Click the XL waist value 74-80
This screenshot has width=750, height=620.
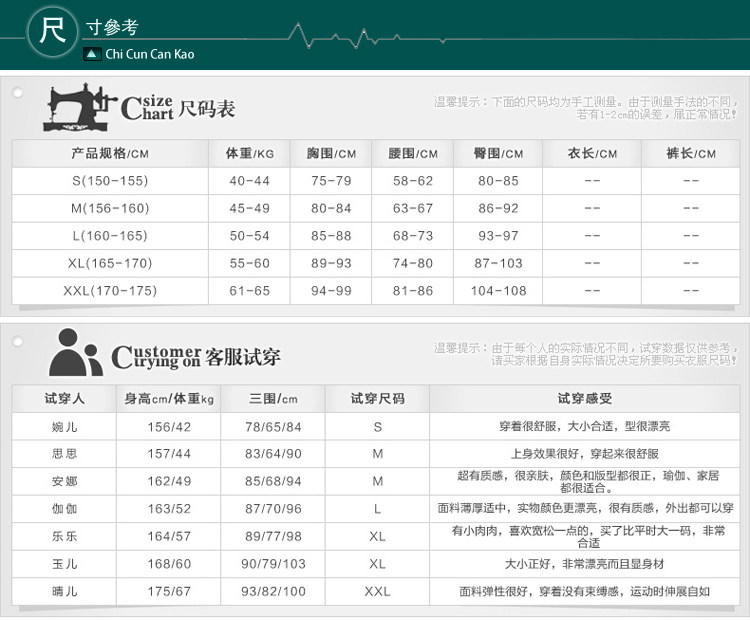pos(413,263)
